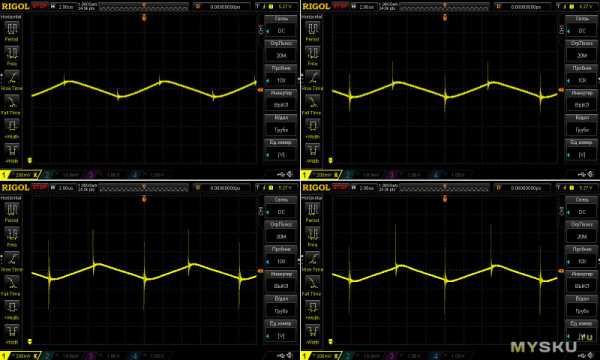This screenshot has width=600, height=360.
Task: Select Period measurement icon in upper-left scope
Action: (12, 31)
